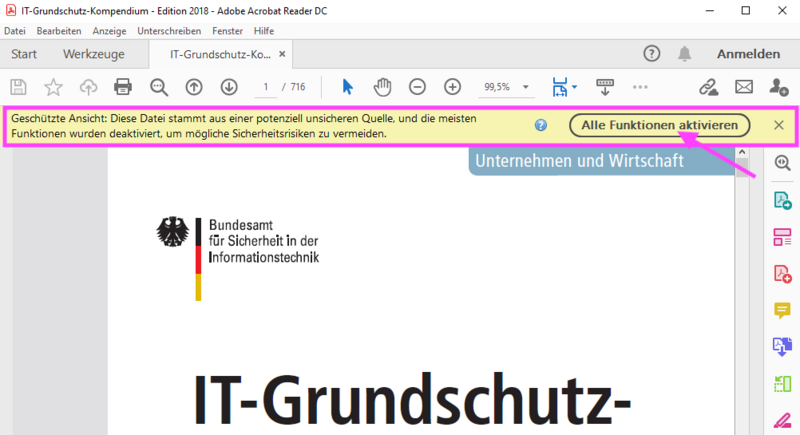Open the find text magnifier icon
The width and height of the screenshot is (800, 435).
159,87
